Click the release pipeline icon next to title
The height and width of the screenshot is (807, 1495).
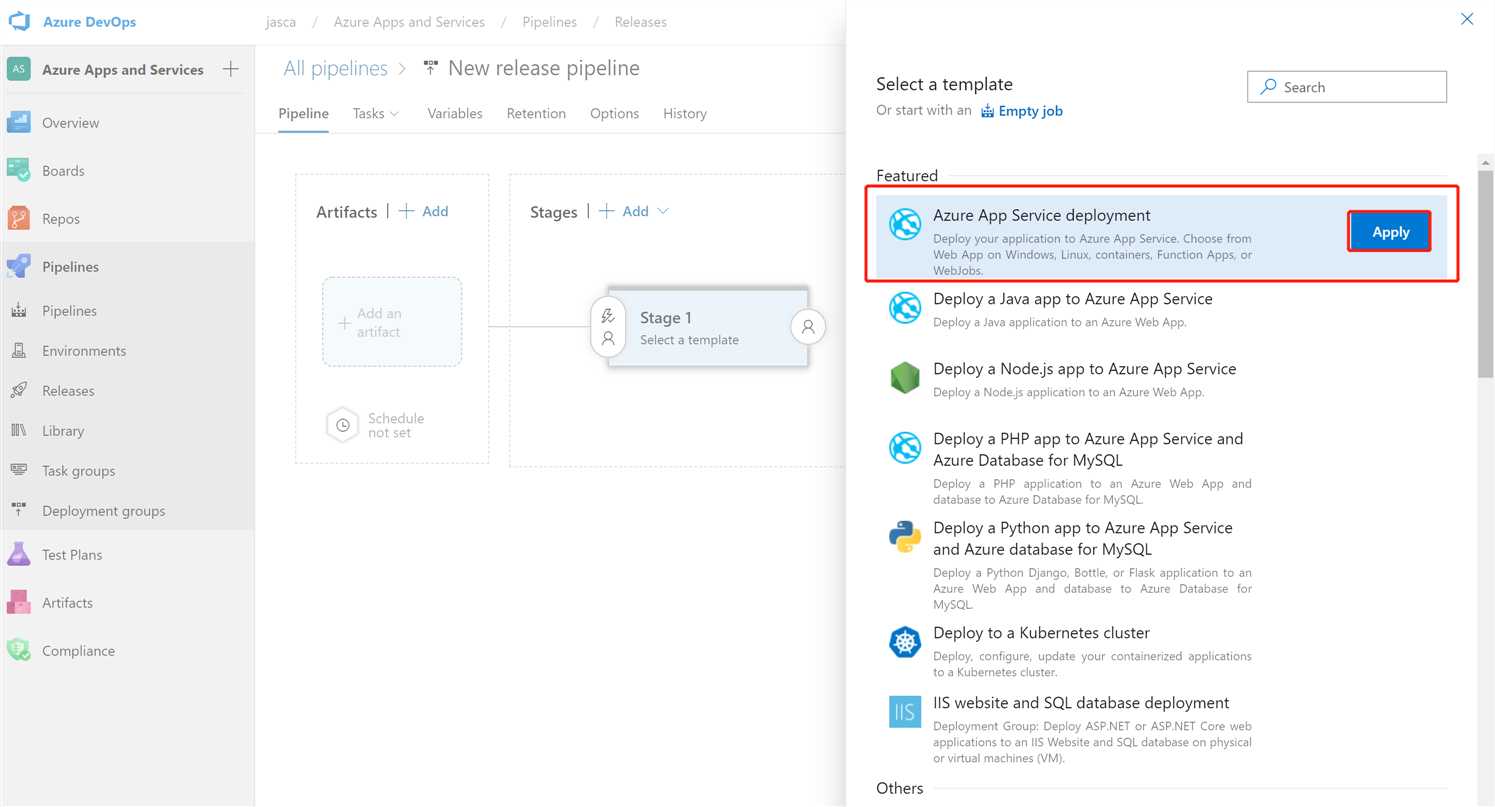tap(431, 68)
